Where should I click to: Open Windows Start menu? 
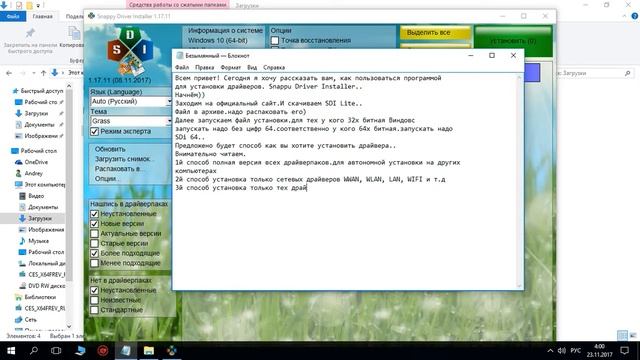[x=11, y=351]
